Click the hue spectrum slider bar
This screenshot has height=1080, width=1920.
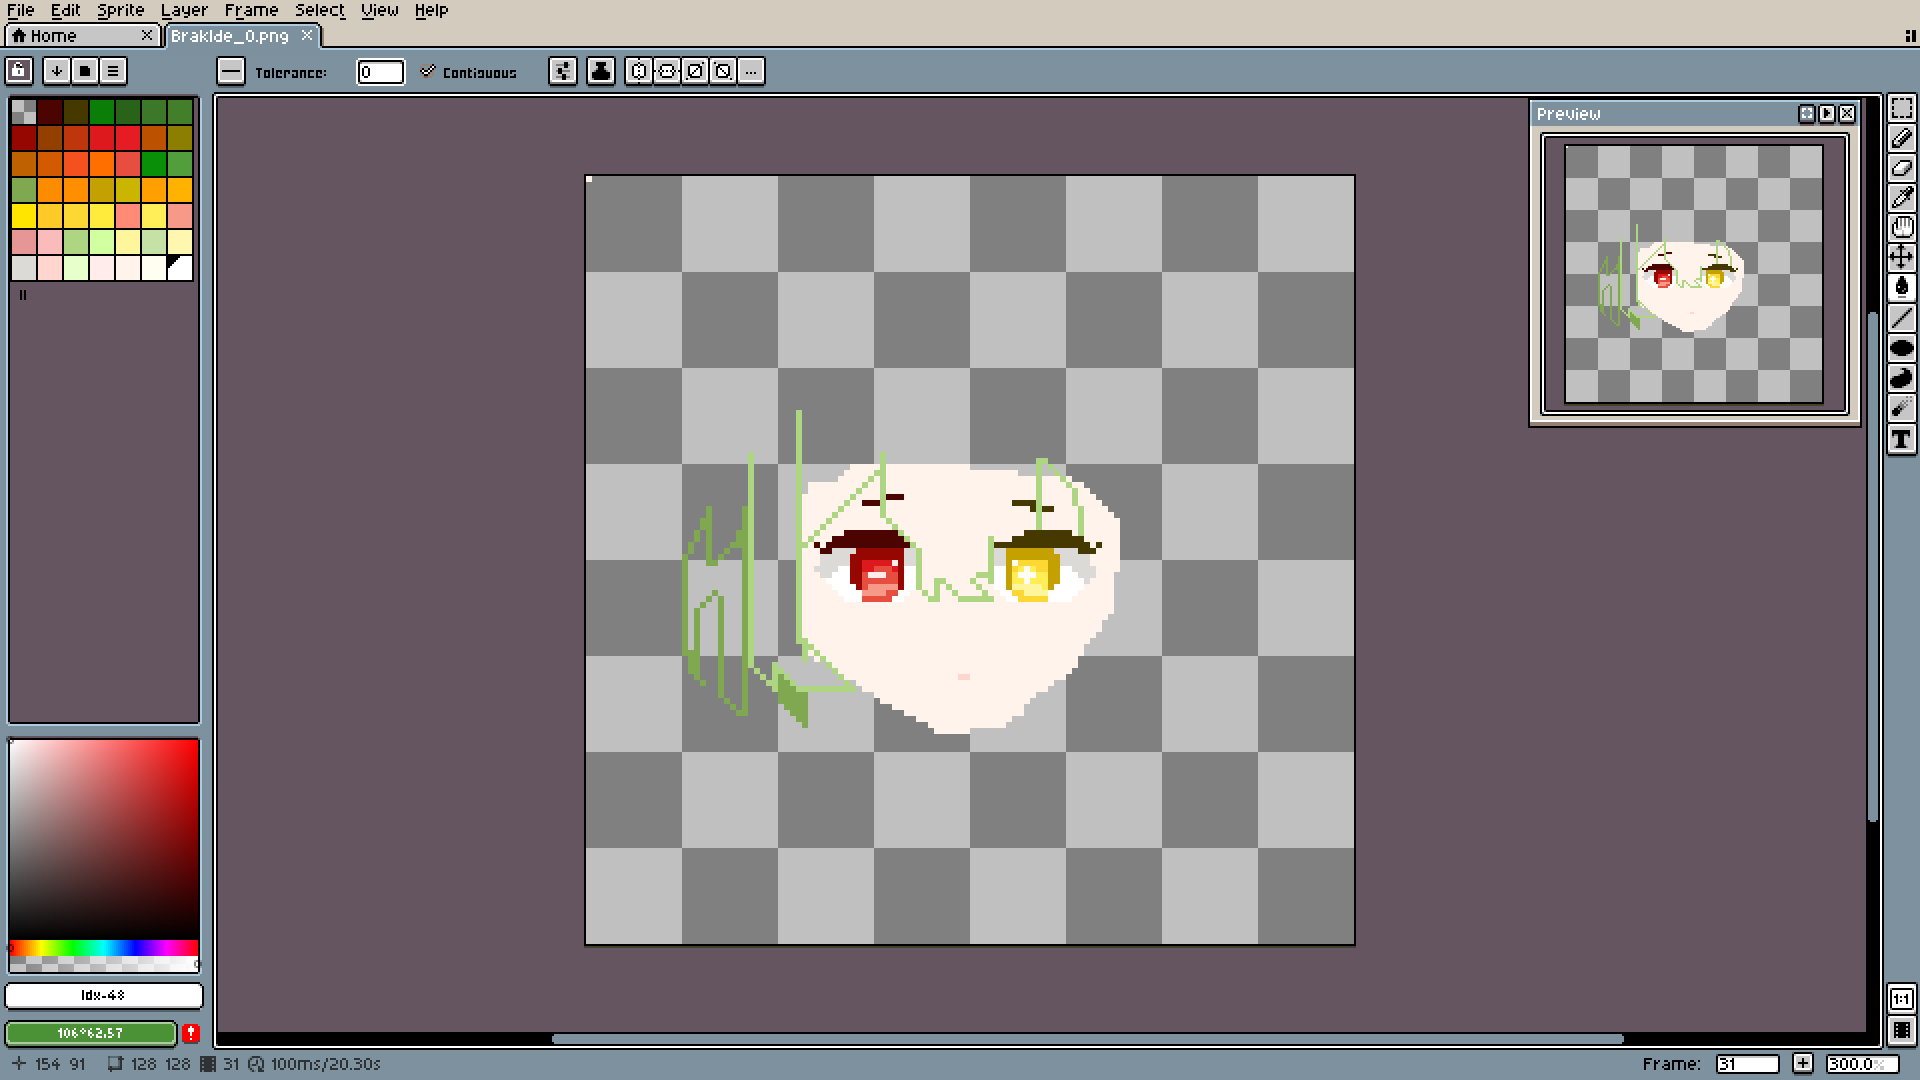click(x=104, y=948)
